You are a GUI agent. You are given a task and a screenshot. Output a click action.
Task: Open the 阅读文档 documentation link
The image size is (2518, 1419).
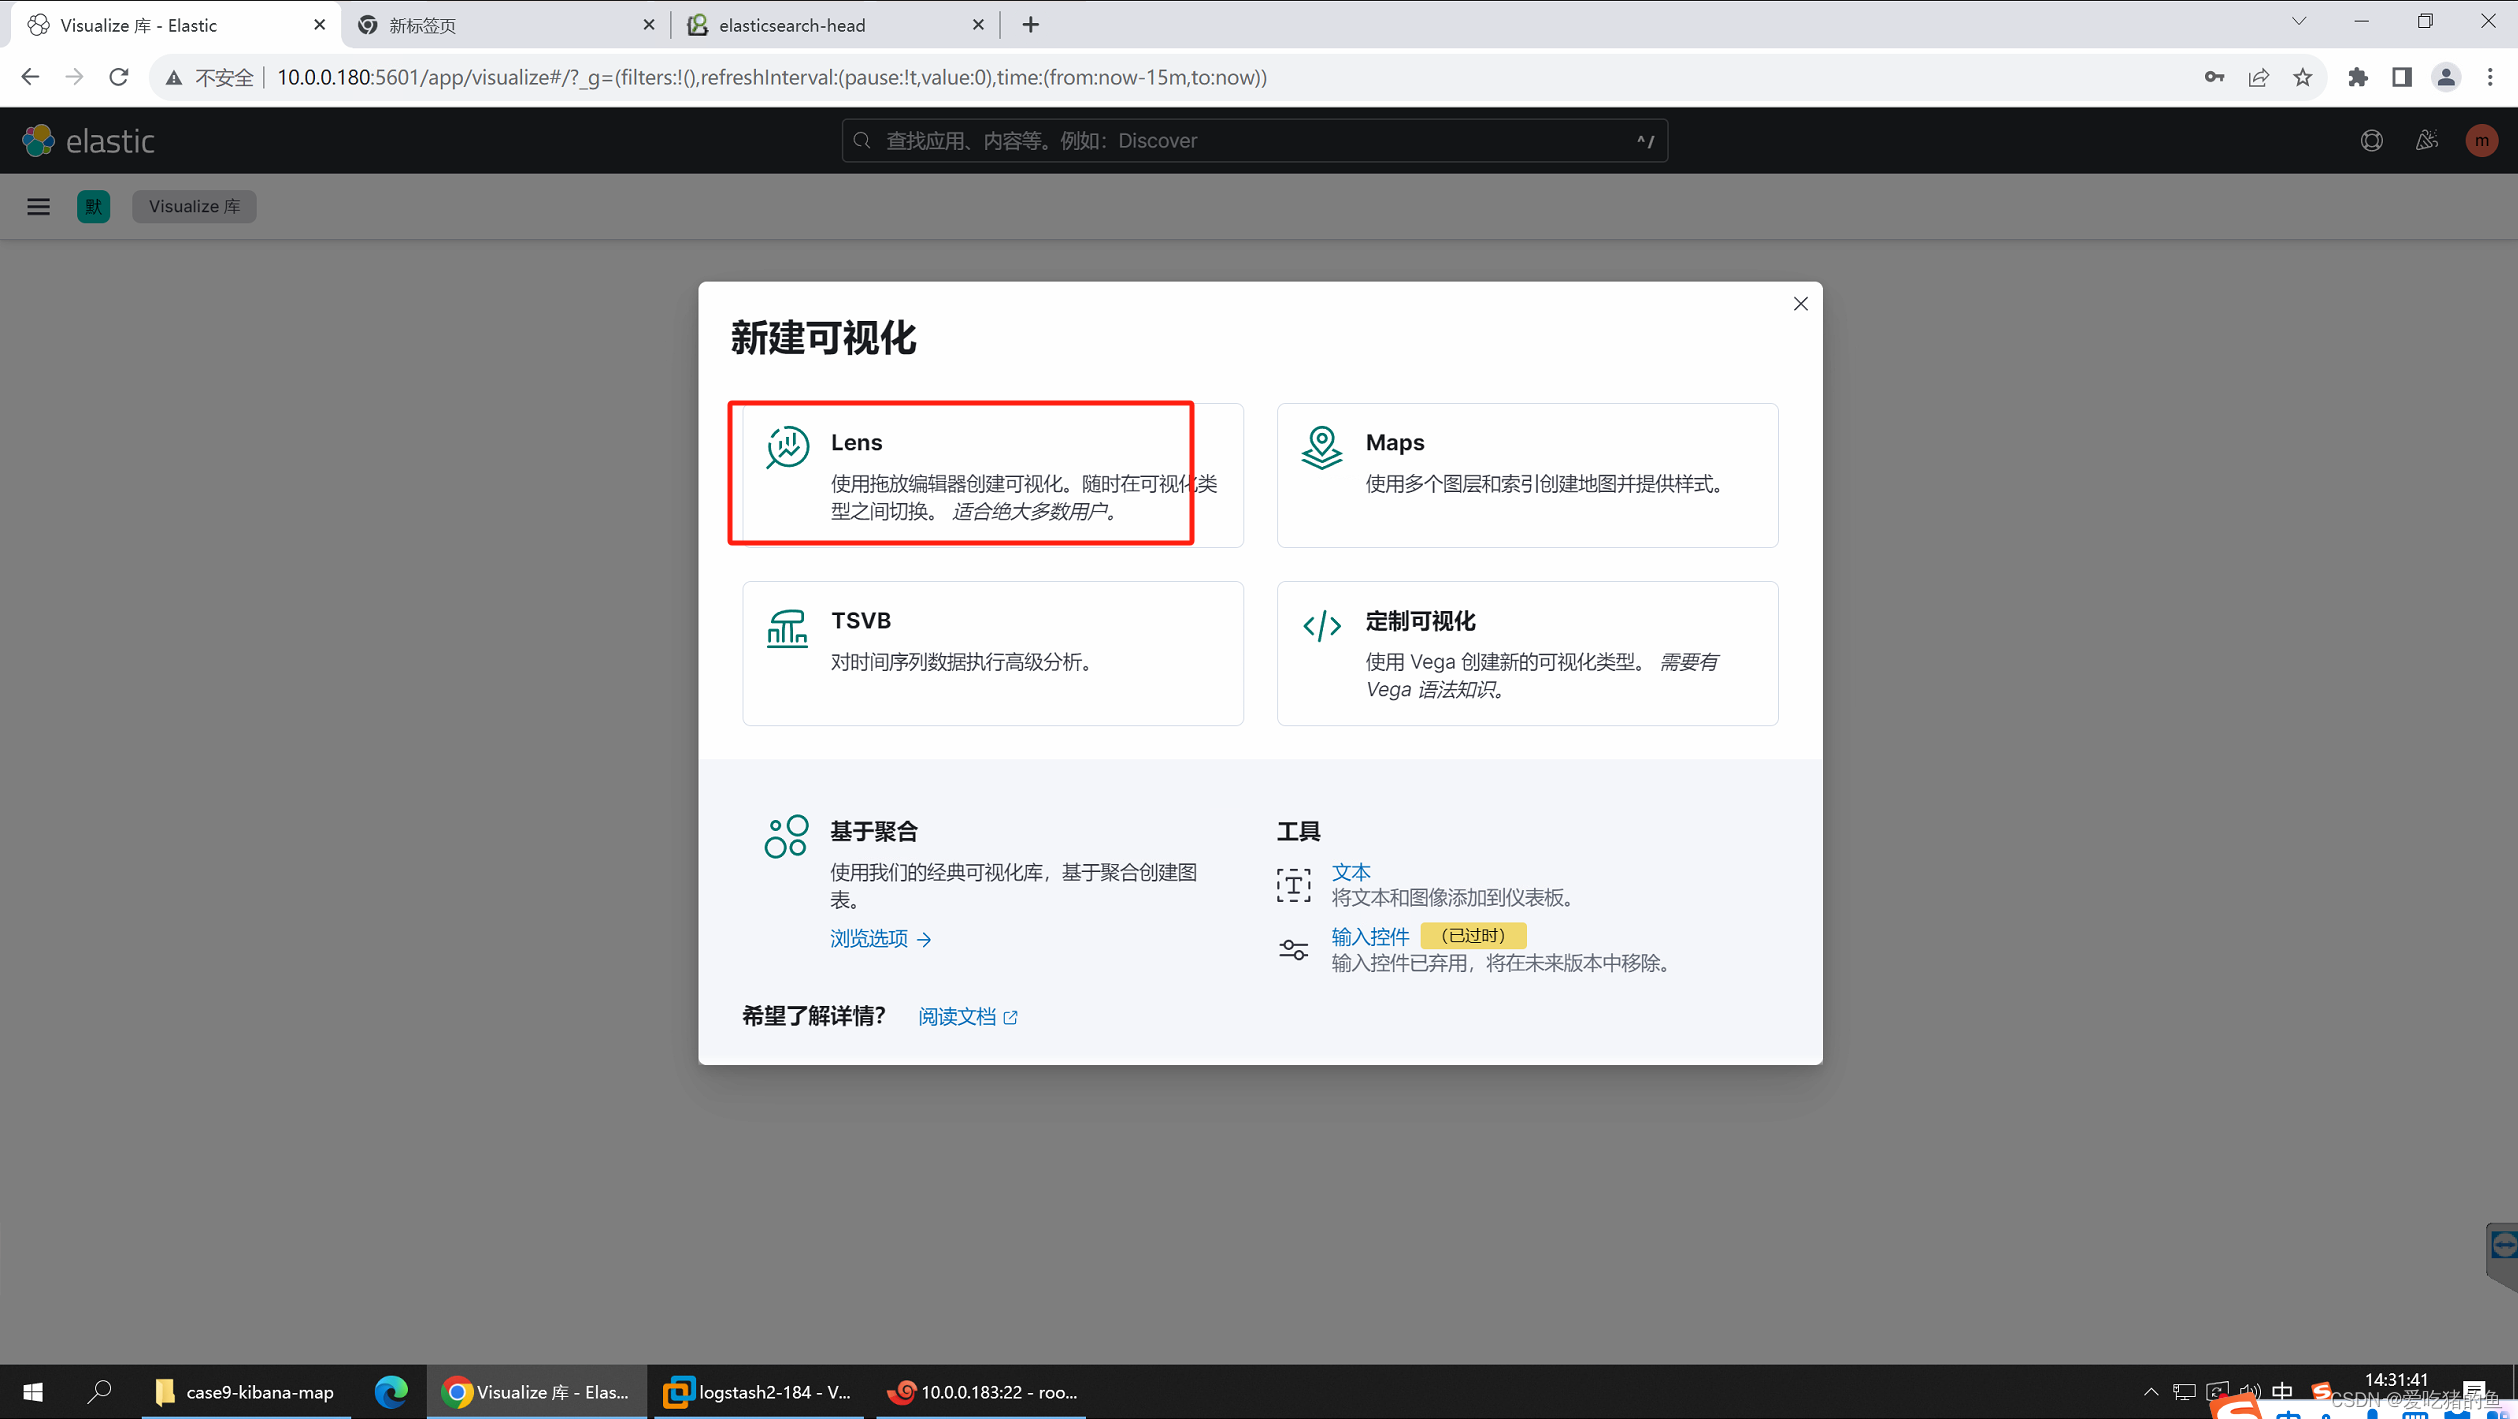coord(967,1016)
